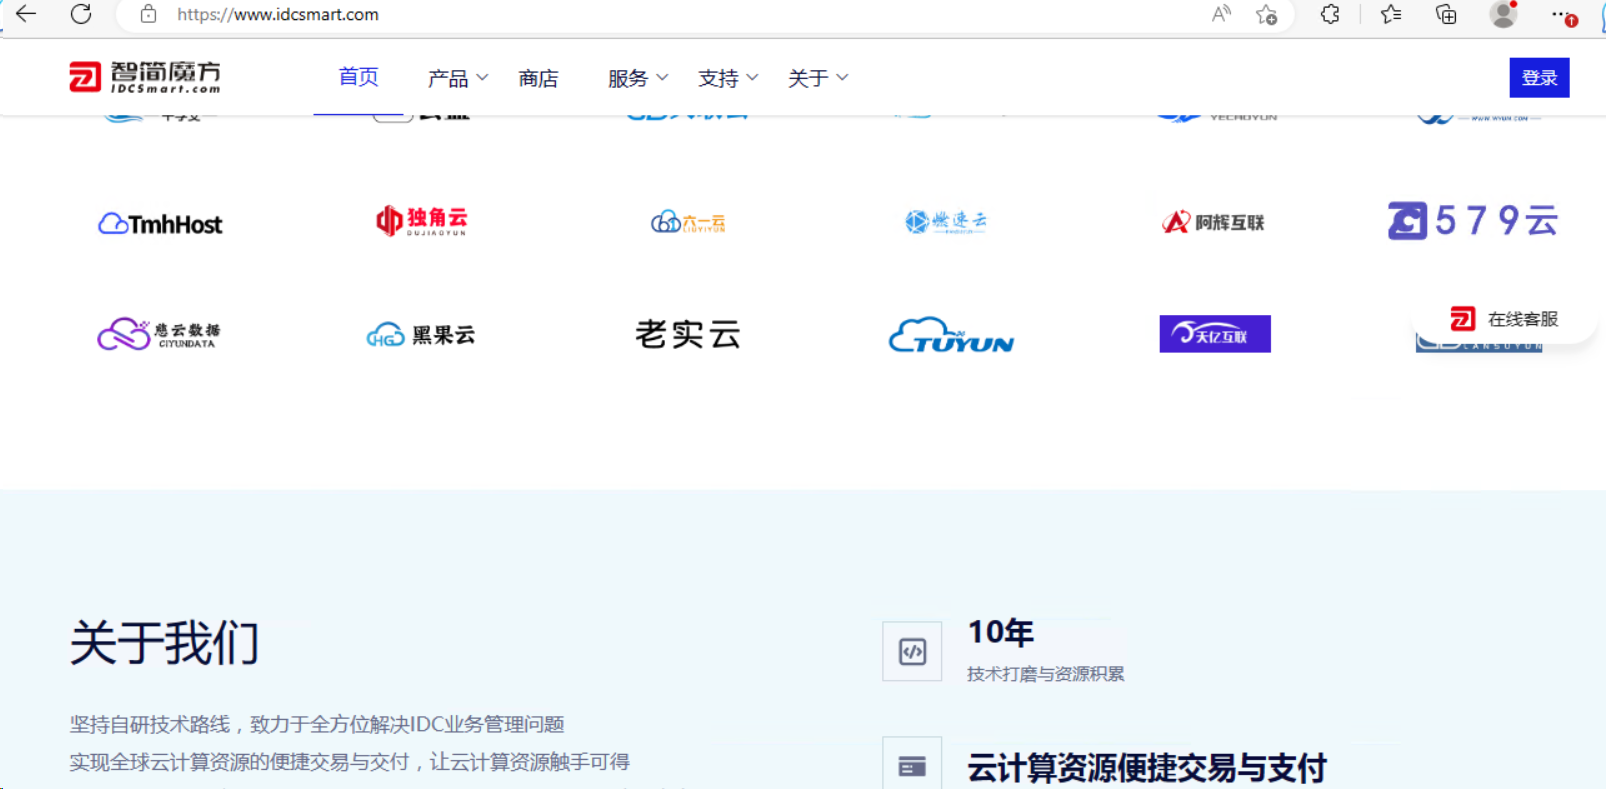Select the 首页 navigation tab
The width and height of the screenshot is (1606, 789).
(x=358, y=77)
